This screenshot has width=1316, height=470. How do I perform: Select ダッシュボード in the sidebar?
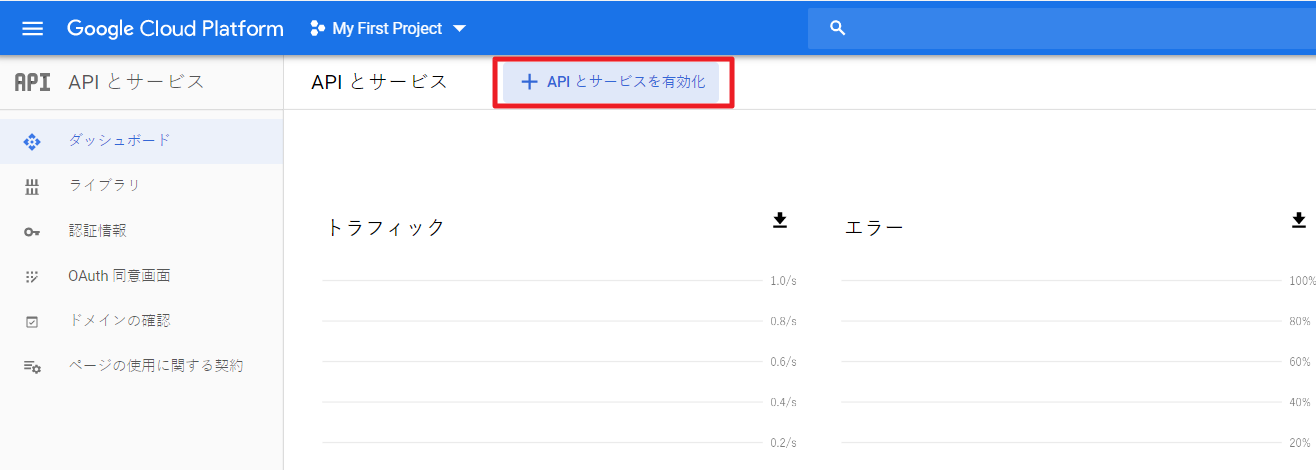coord(119,140)
